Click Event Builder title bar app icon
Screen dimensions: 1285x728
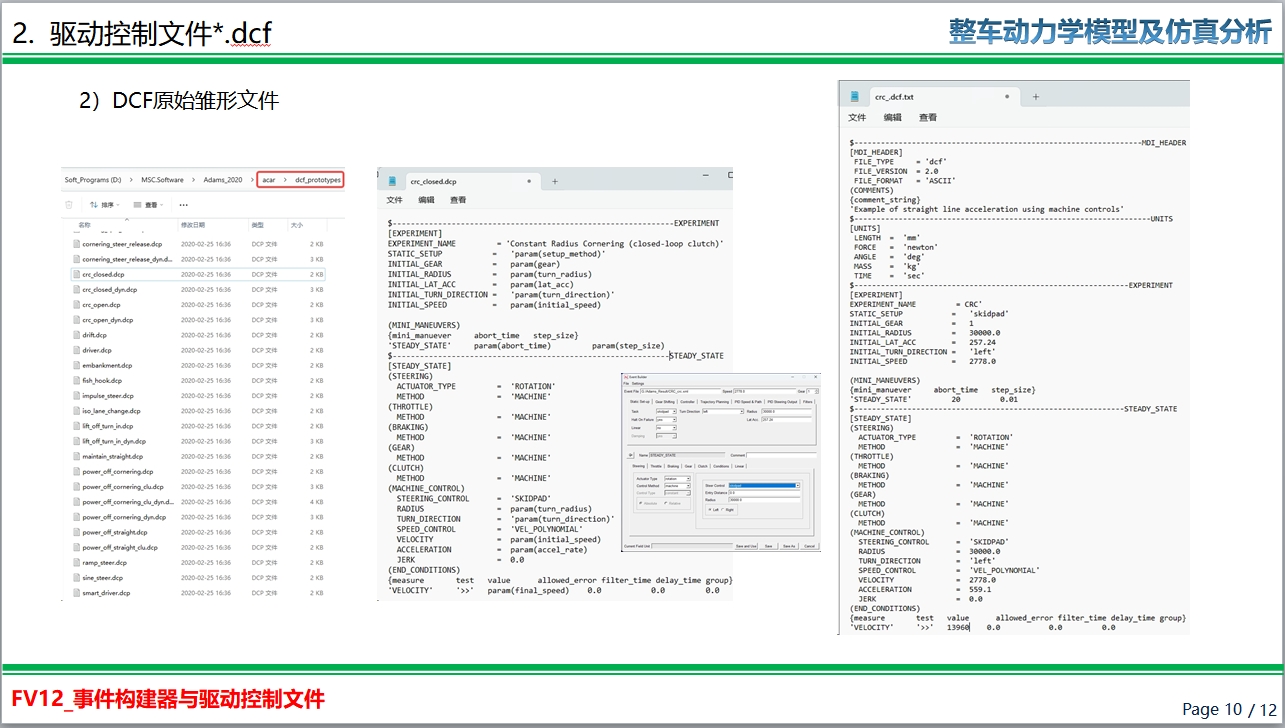coord(626,377)
